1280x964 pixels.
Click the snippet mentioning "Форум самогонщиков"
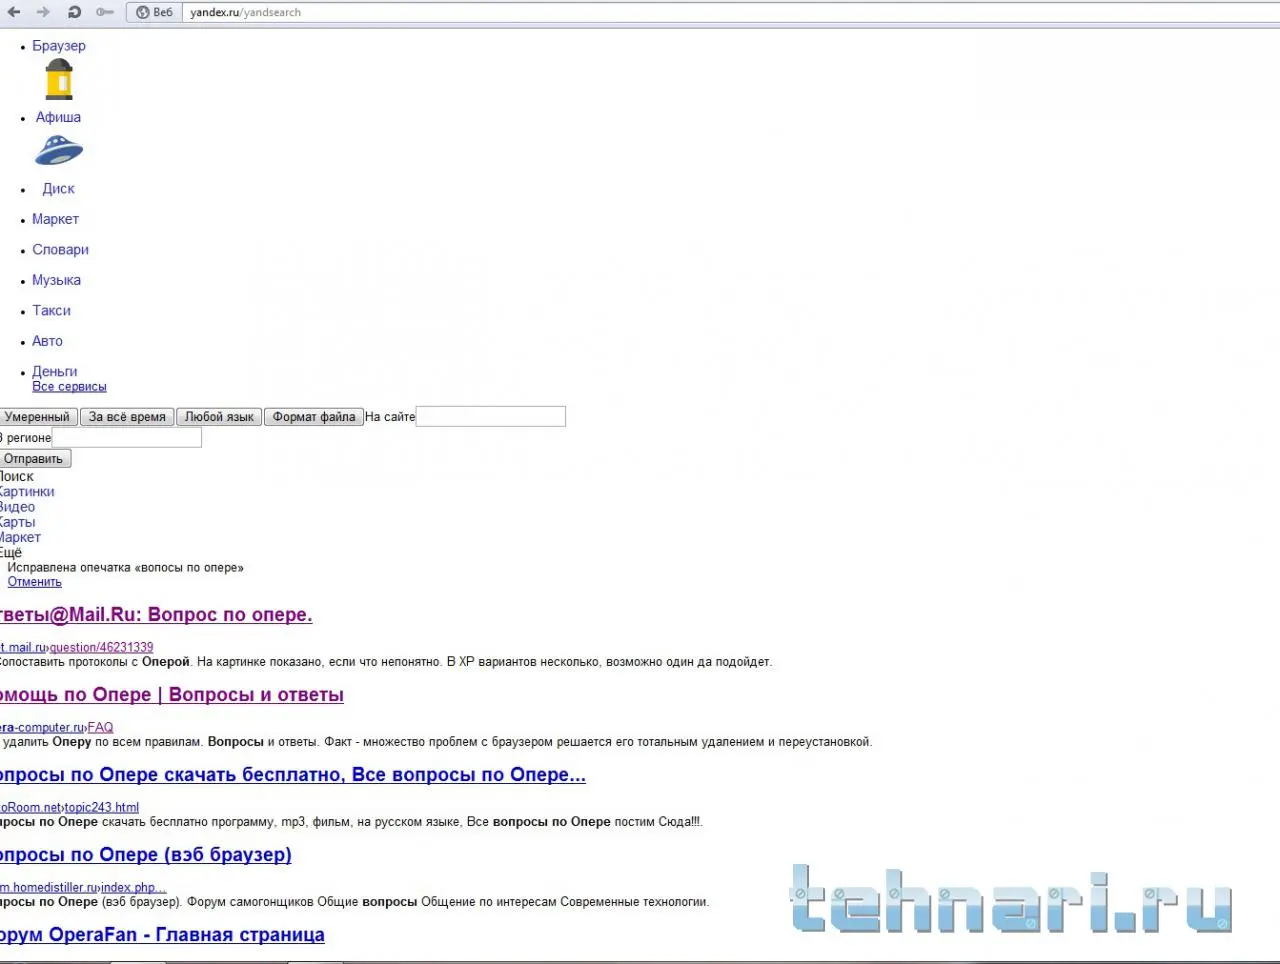point(354,902)
